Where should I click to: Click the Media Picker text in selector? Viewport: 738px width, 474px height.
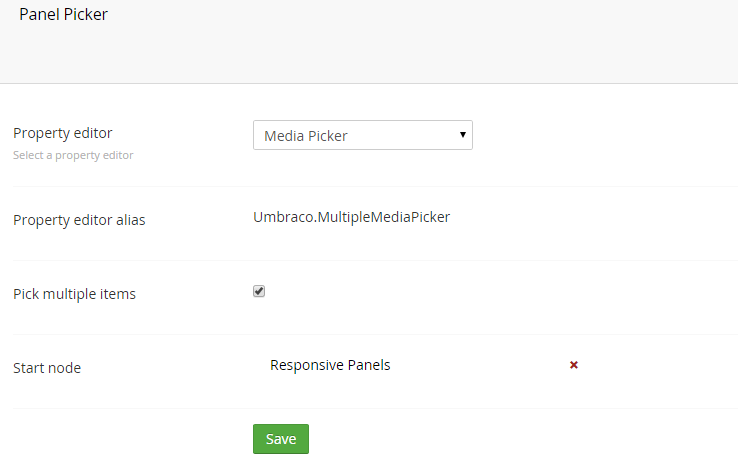coord(306,135)
